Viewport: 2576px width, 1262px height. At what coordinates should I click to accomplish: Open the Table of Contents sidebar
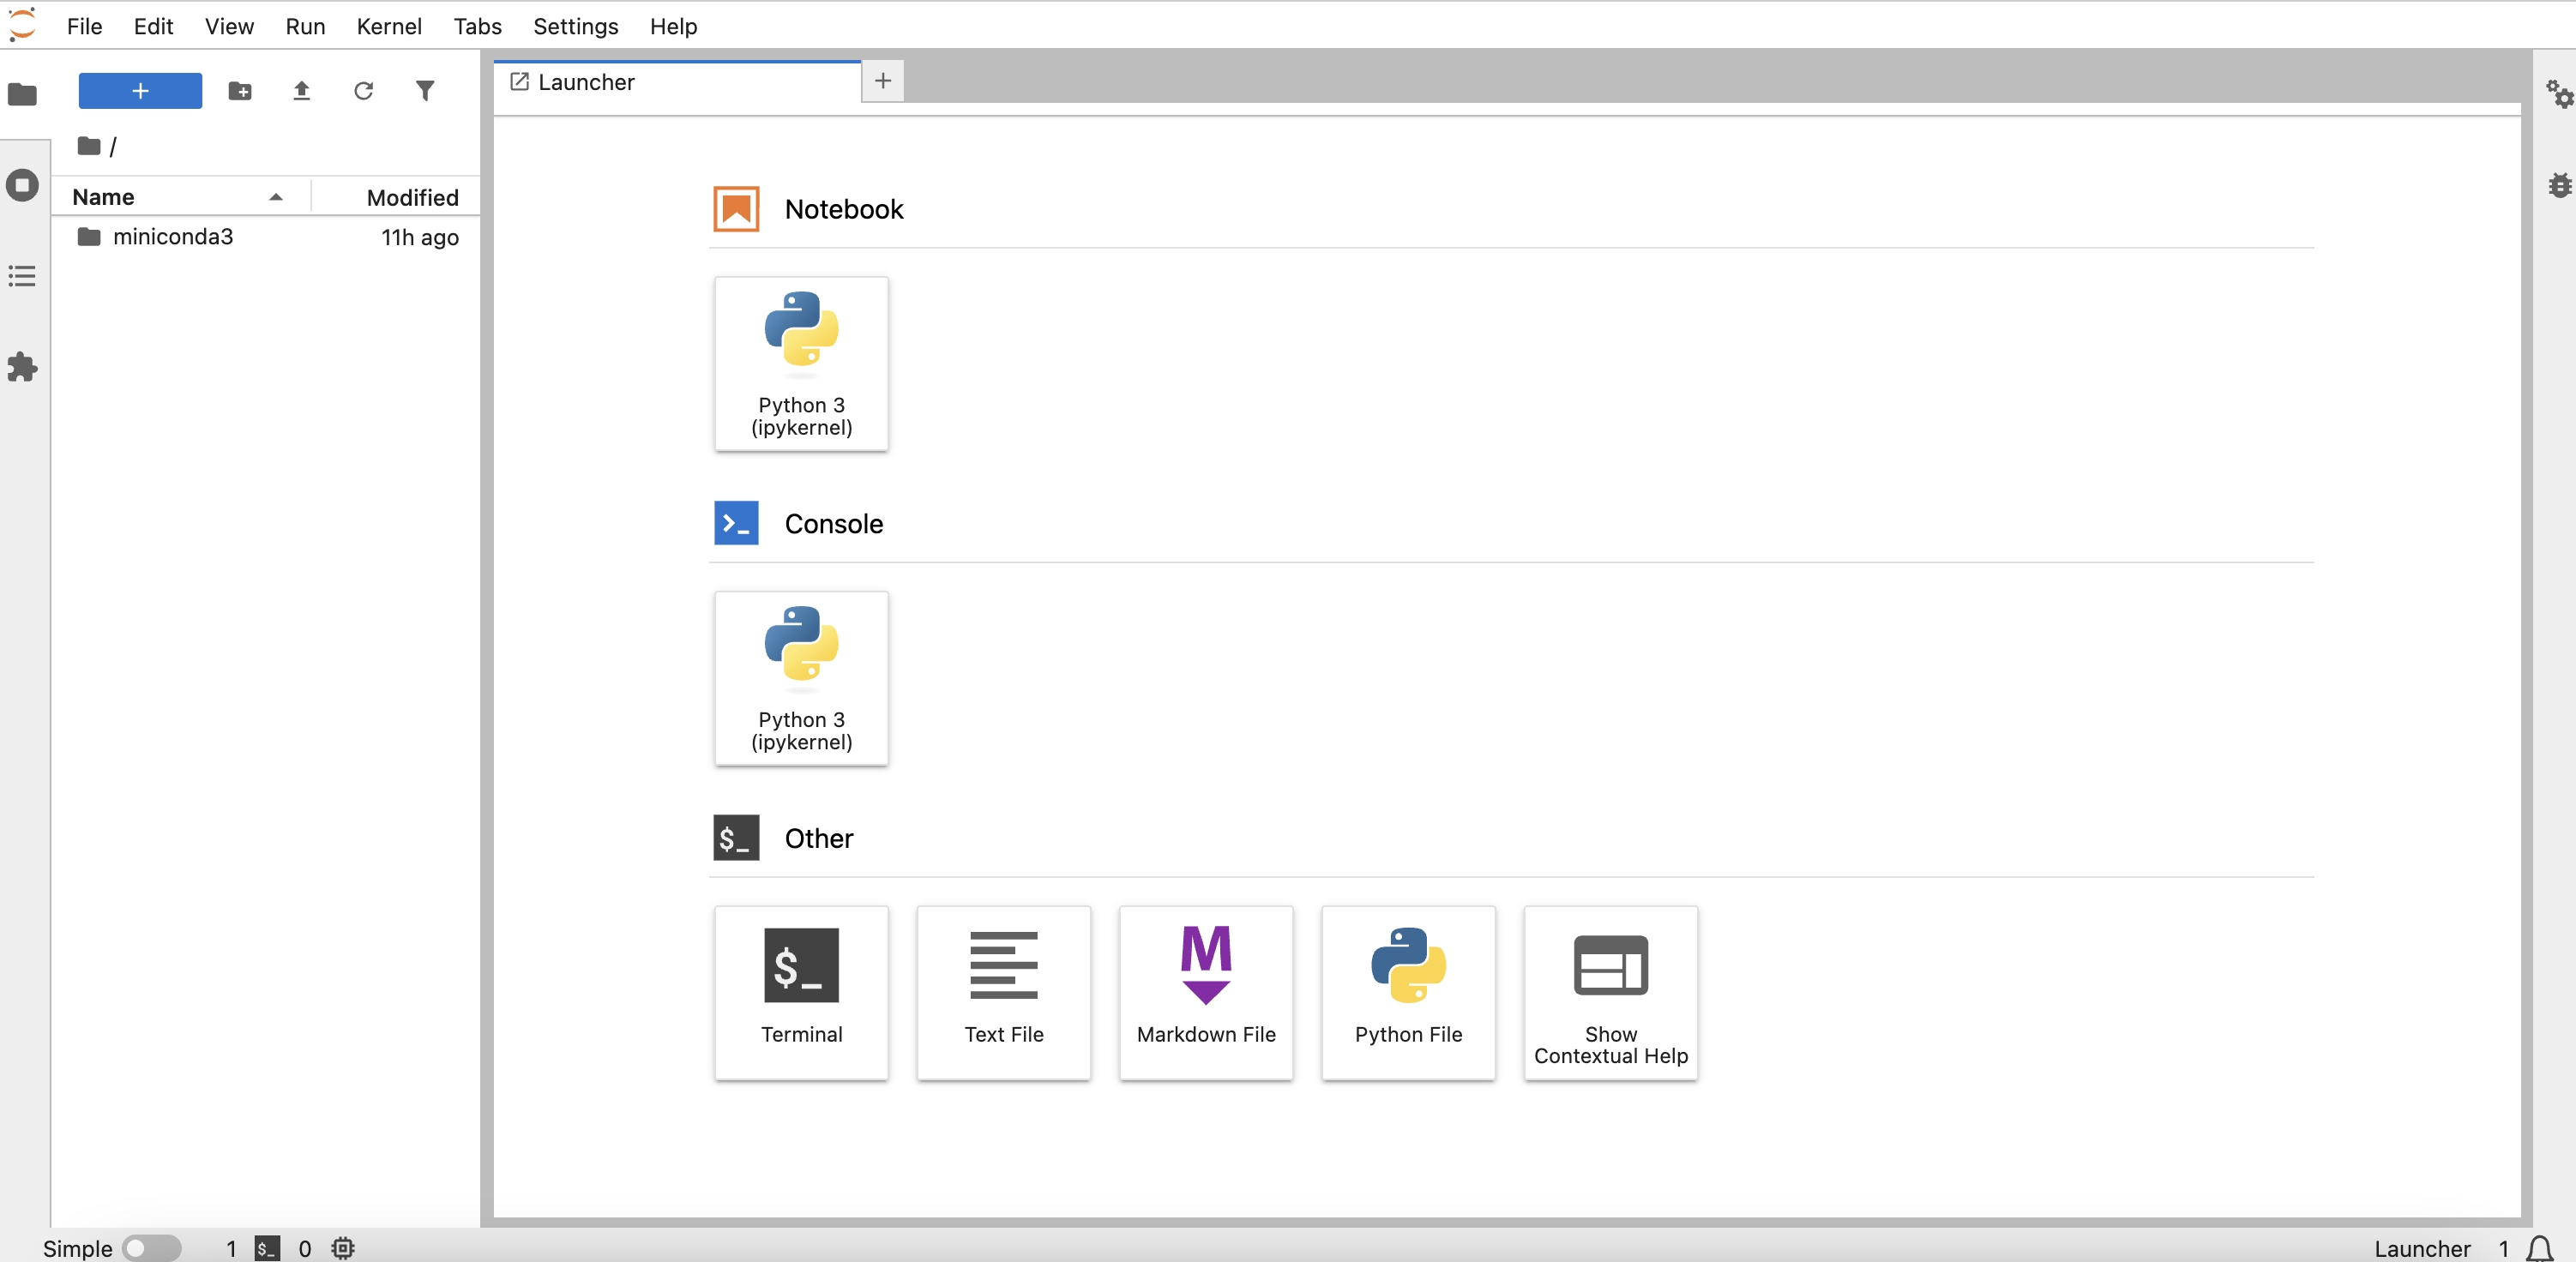22,276
